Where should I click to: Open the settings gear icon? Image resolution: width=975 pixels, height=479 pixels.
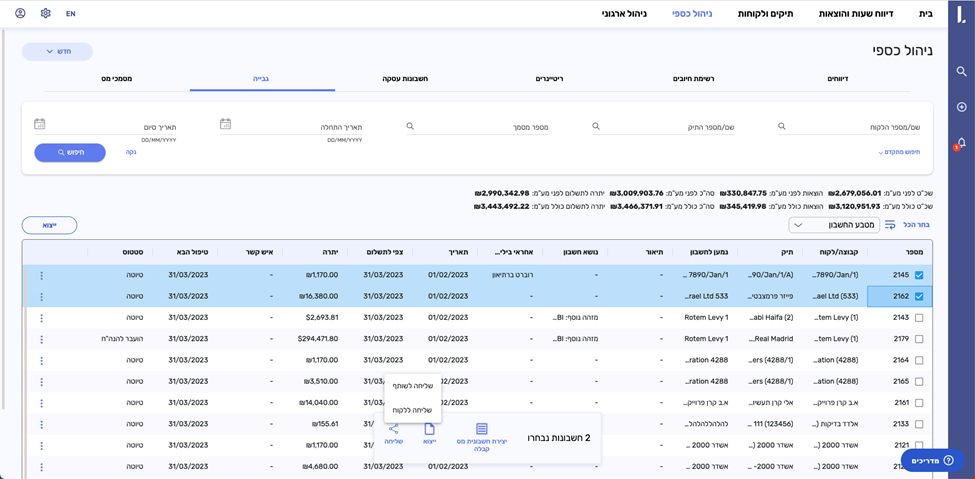click(x=46, y=14)
